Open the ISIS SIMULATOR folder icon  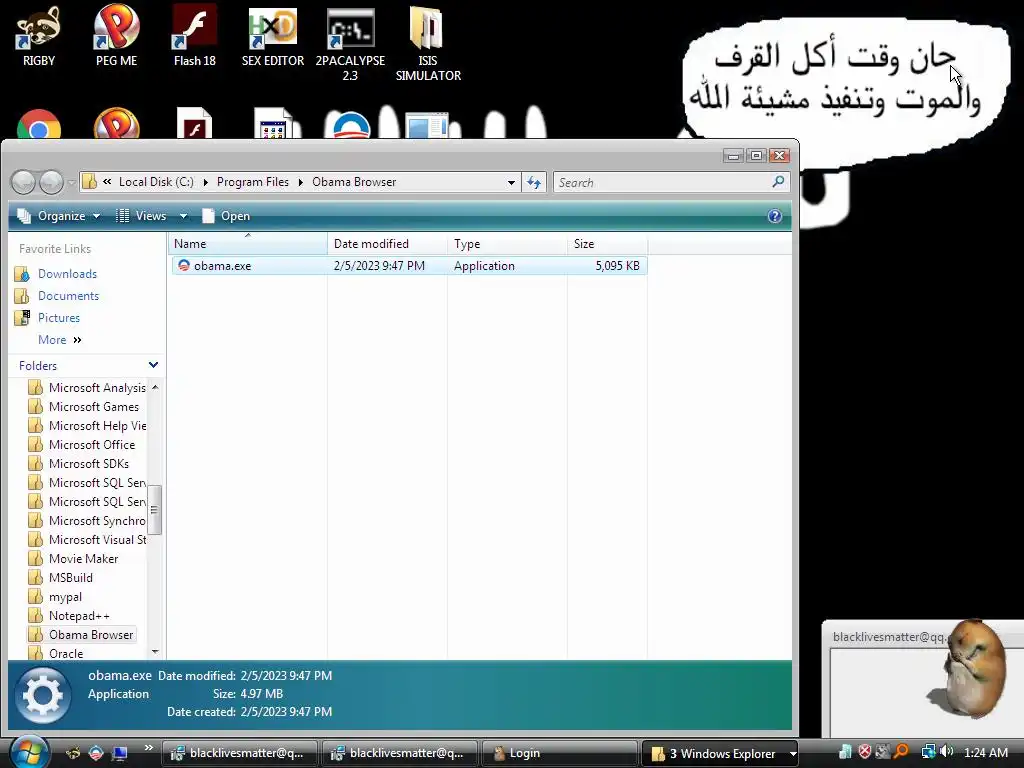click(x=428, y=44)
